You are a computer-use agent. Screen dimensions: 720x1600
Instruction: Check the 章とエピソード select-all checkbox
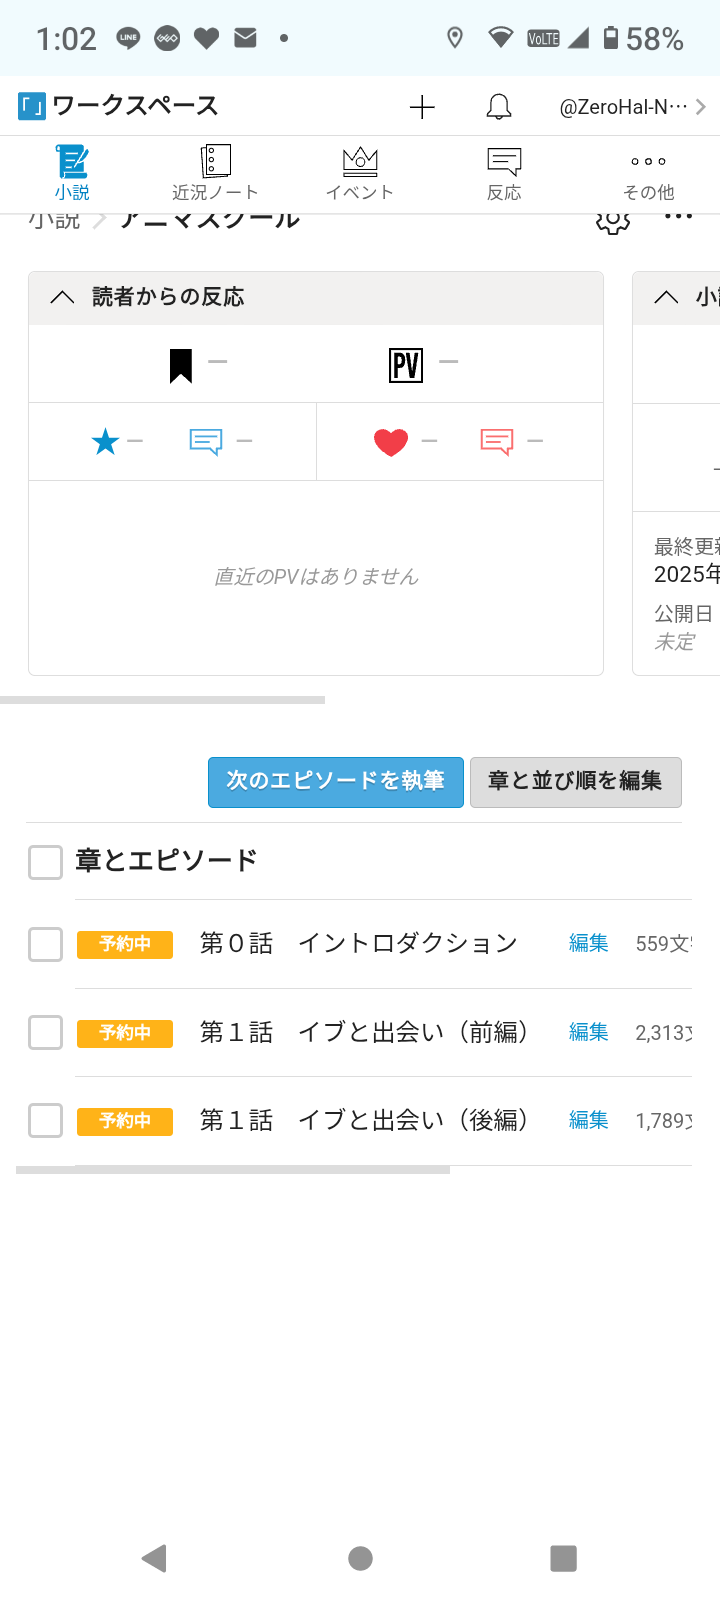point(46,861)
